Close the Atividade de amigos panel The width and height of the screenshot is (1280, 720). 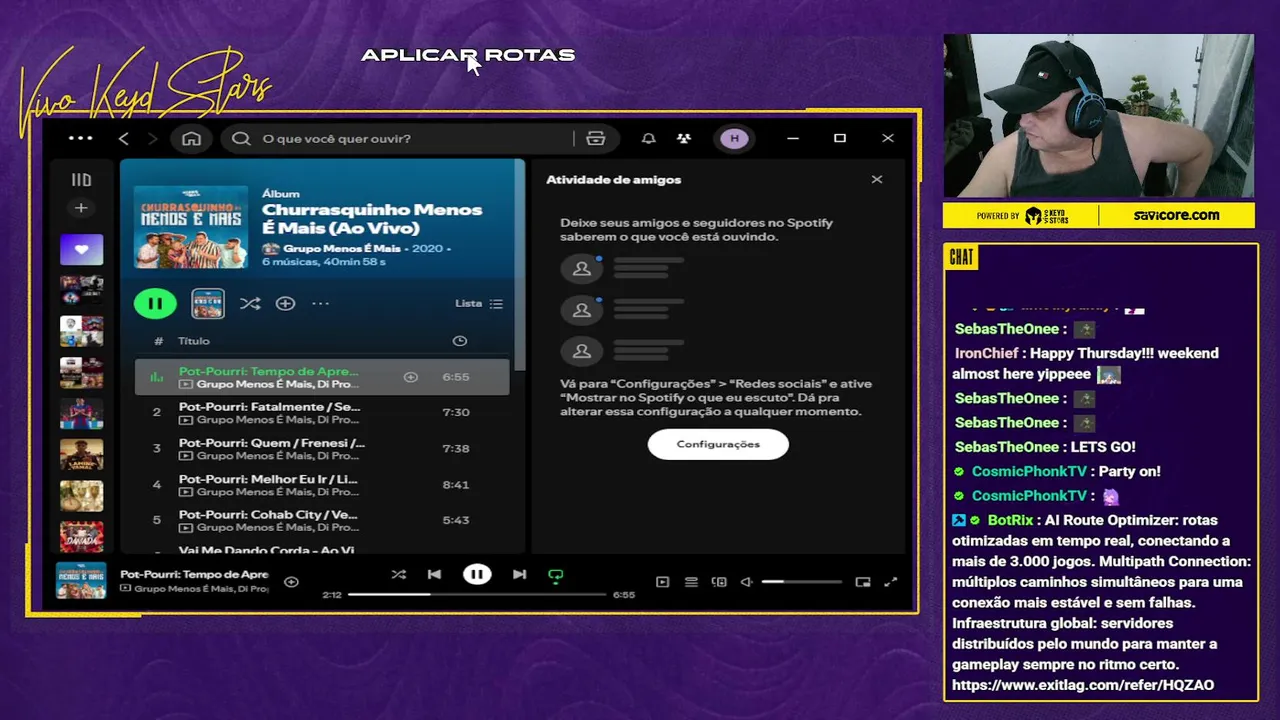point(877,179)
